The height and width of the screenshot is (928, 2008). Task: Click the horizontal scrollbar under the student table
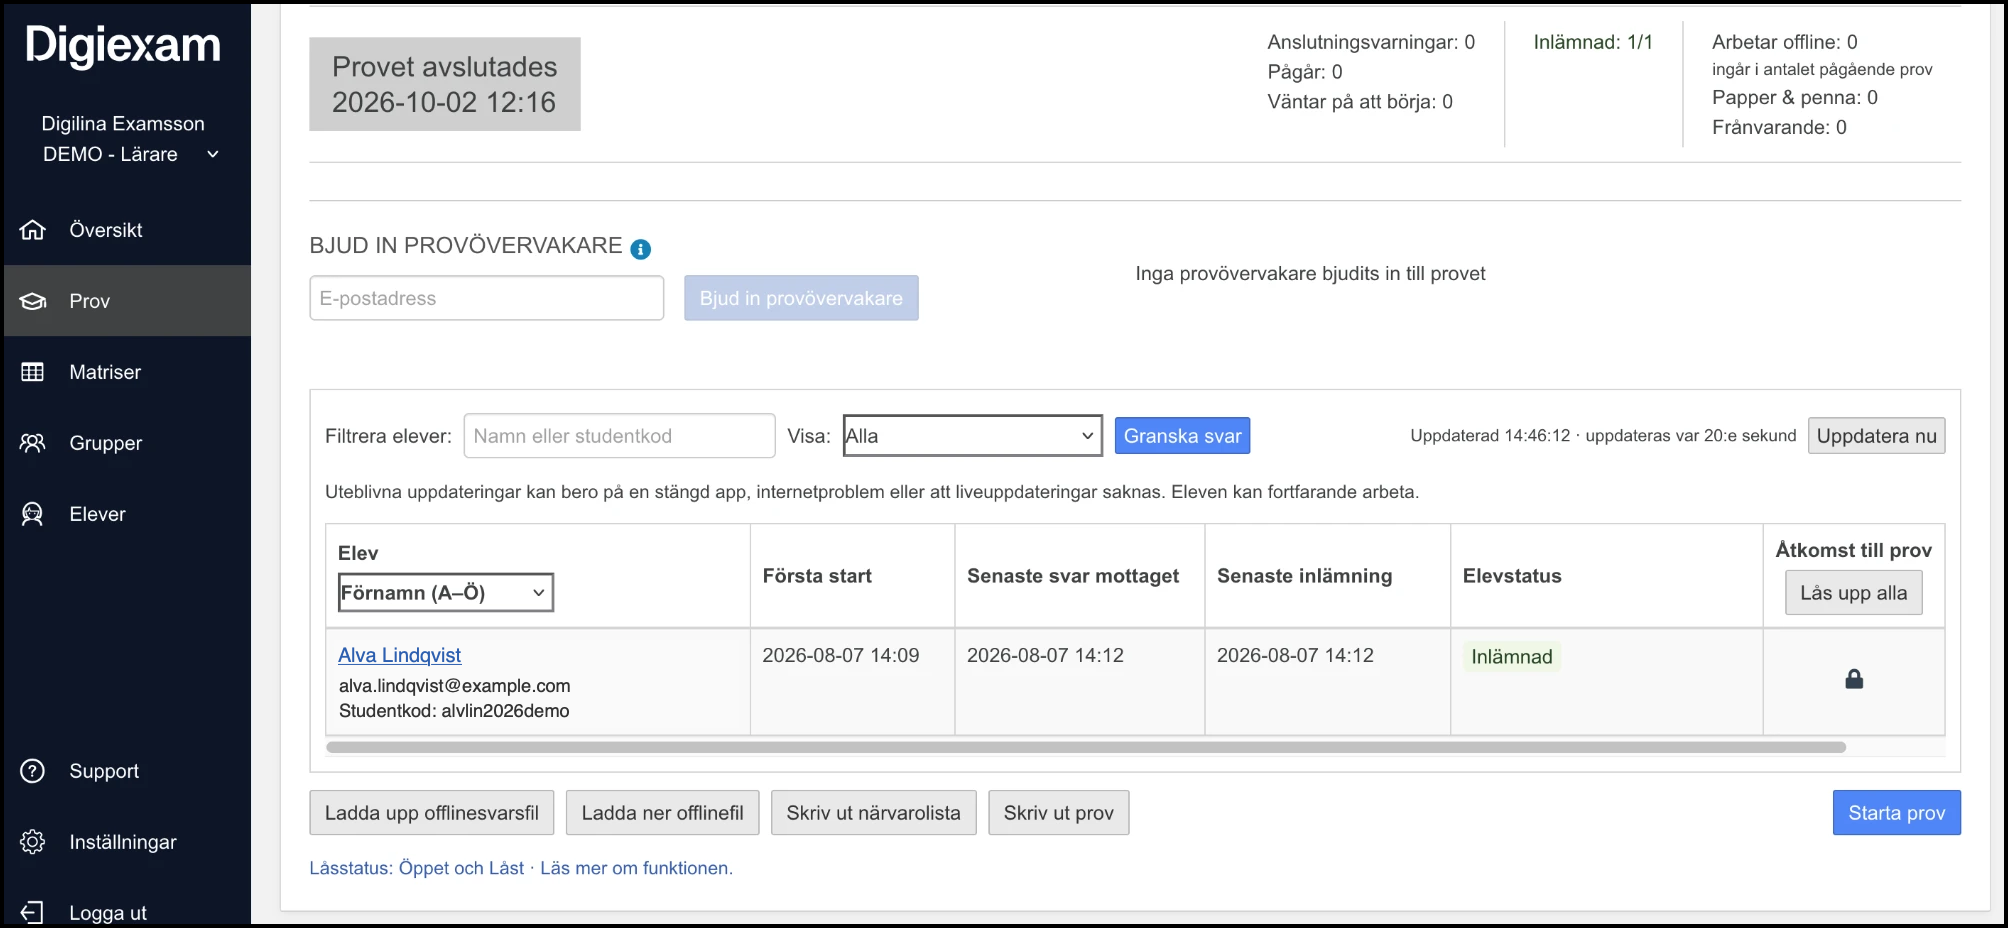[x=1086, y=747]
